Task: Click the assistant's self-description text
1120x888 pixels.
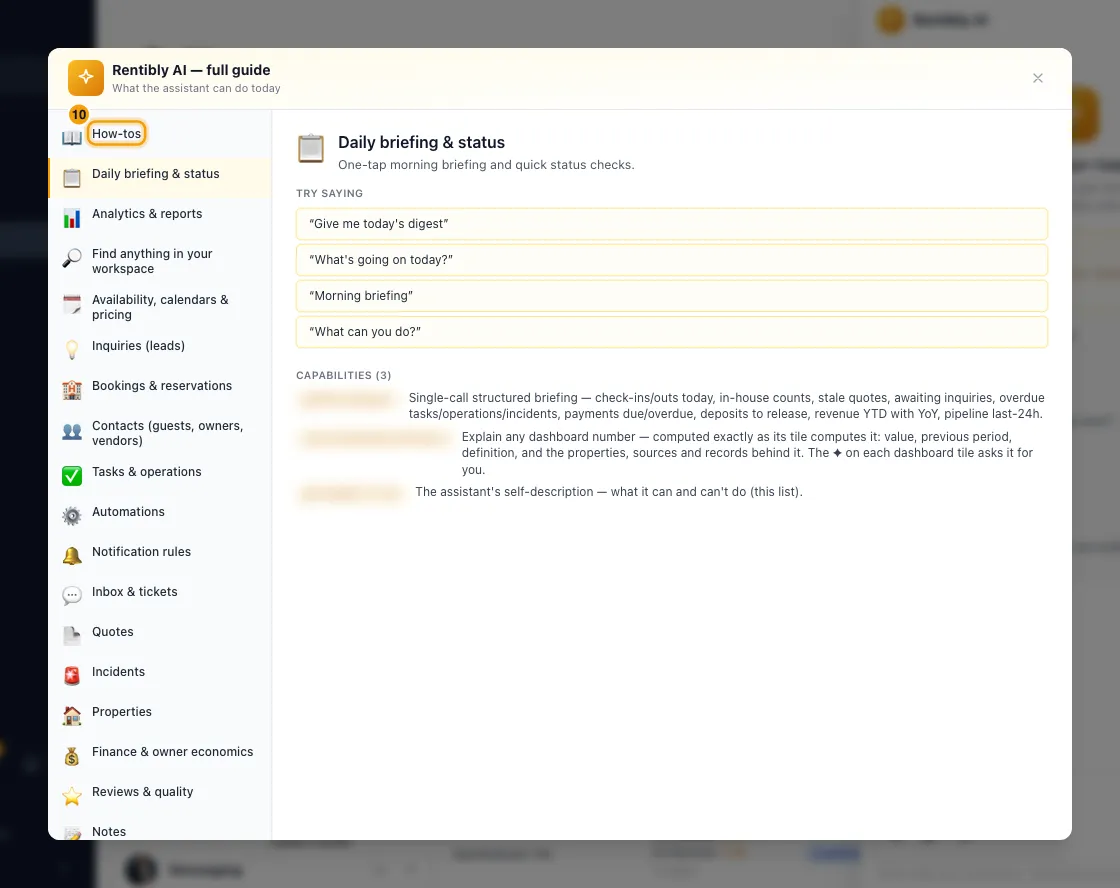Action: pos(609,492)
